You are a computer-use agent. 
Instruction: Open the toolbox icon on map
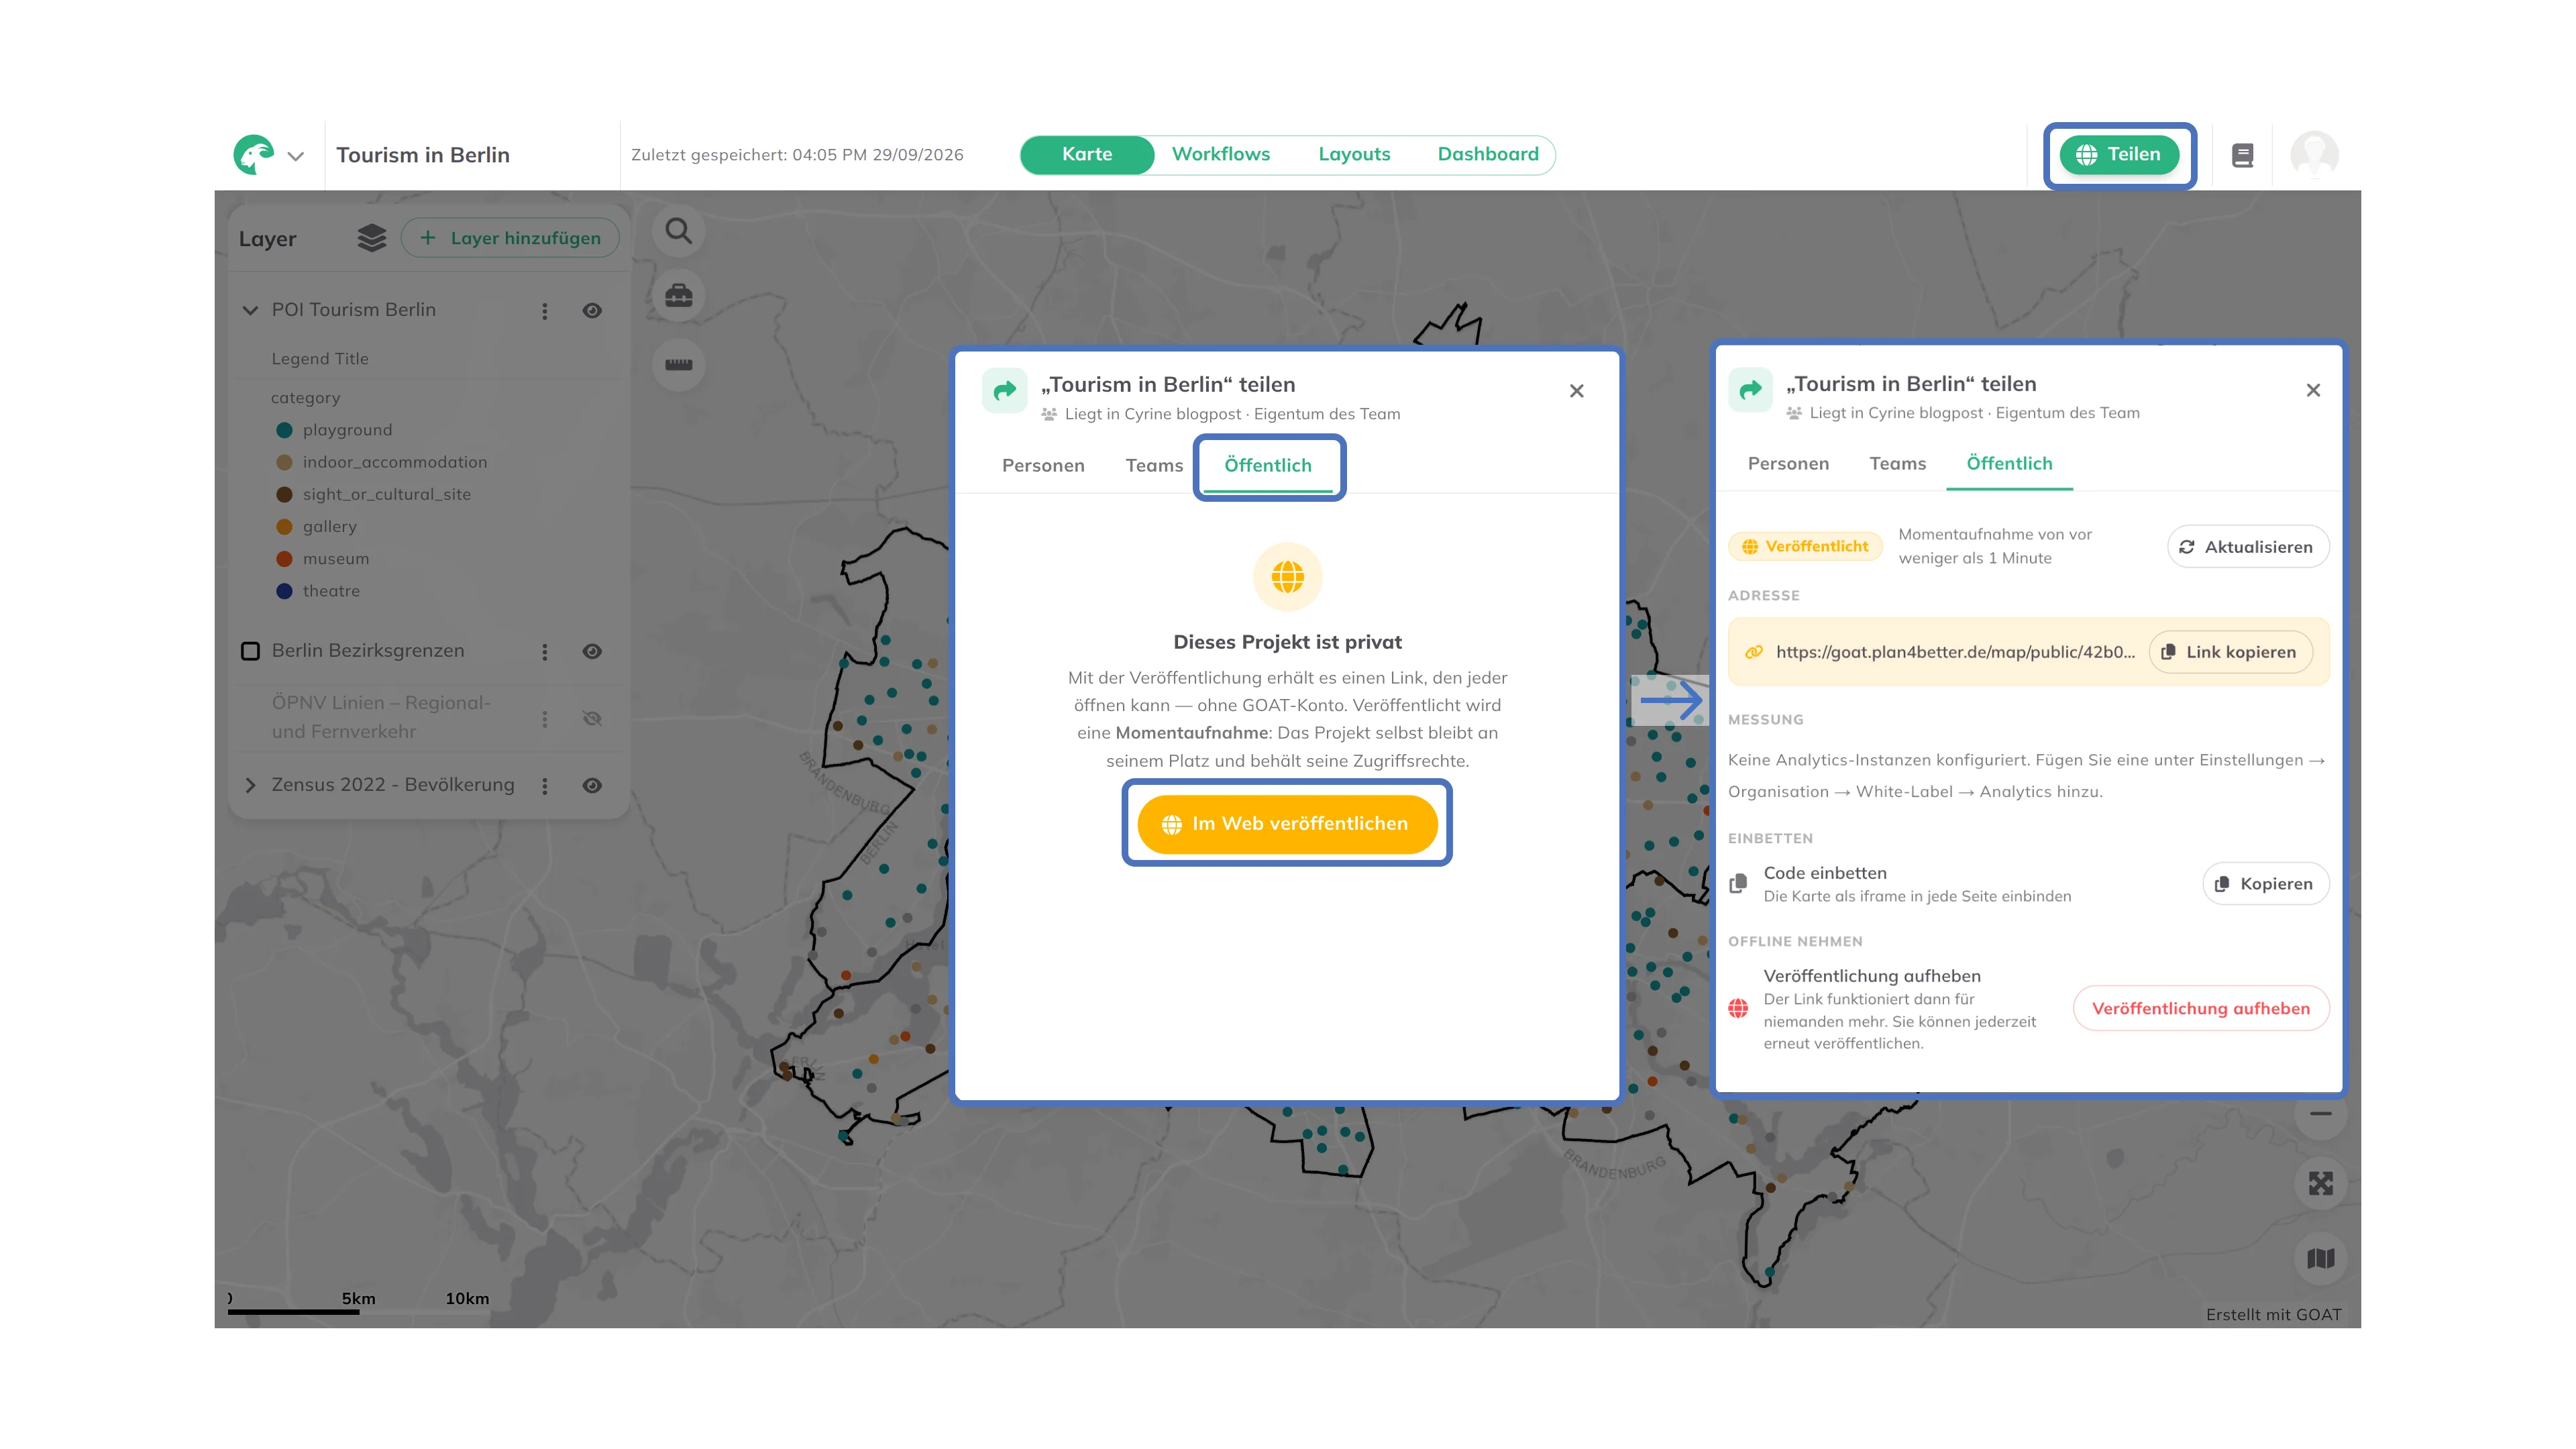click(679, 296)
